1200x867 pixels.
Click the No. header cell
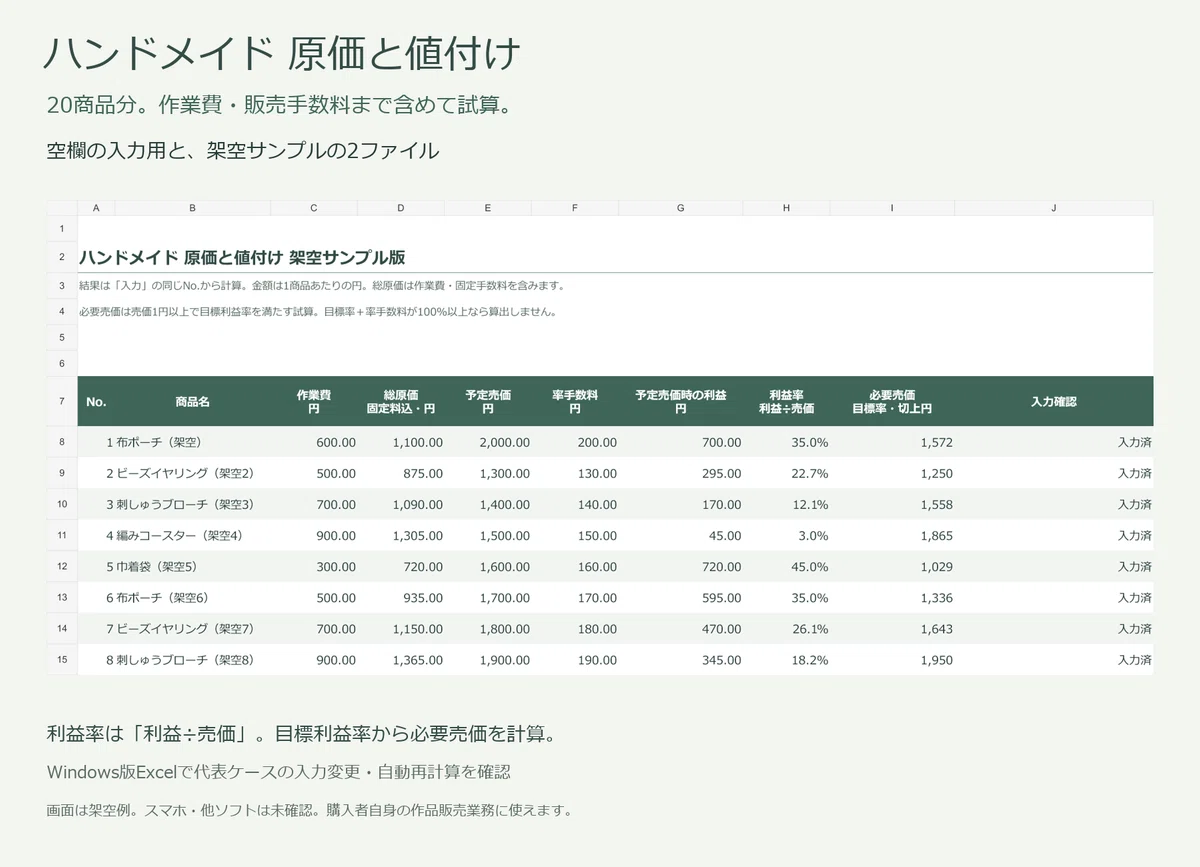click(x=96, y=401)
